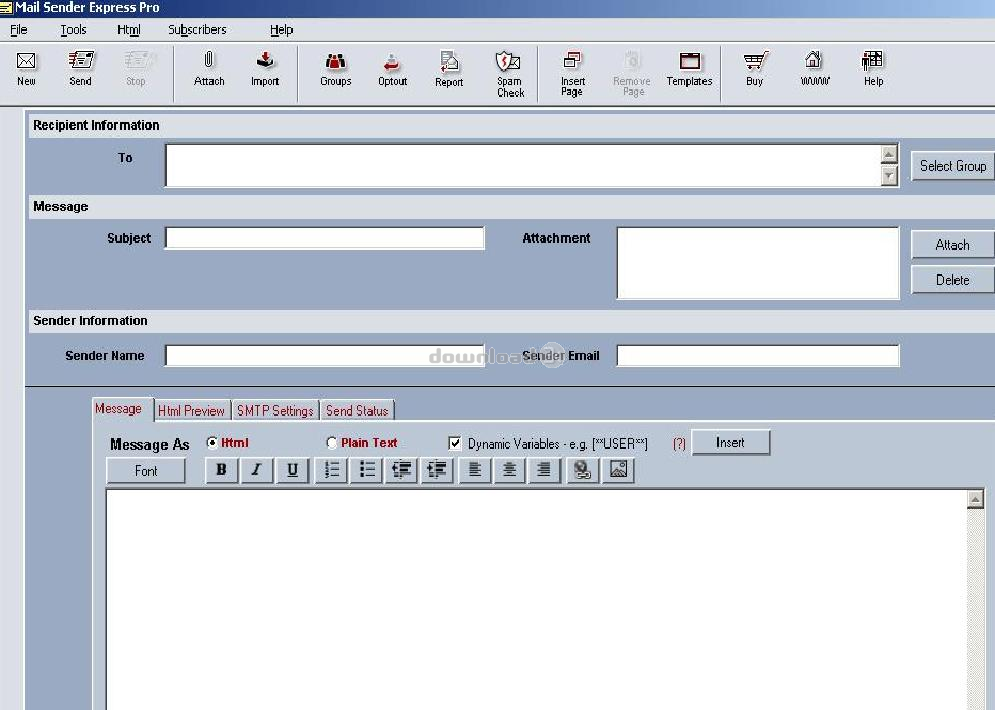Image resolution: width=995 pixels, height=710 pixels.
Task: Toggle bold formatting button
Action: point(221,470)
